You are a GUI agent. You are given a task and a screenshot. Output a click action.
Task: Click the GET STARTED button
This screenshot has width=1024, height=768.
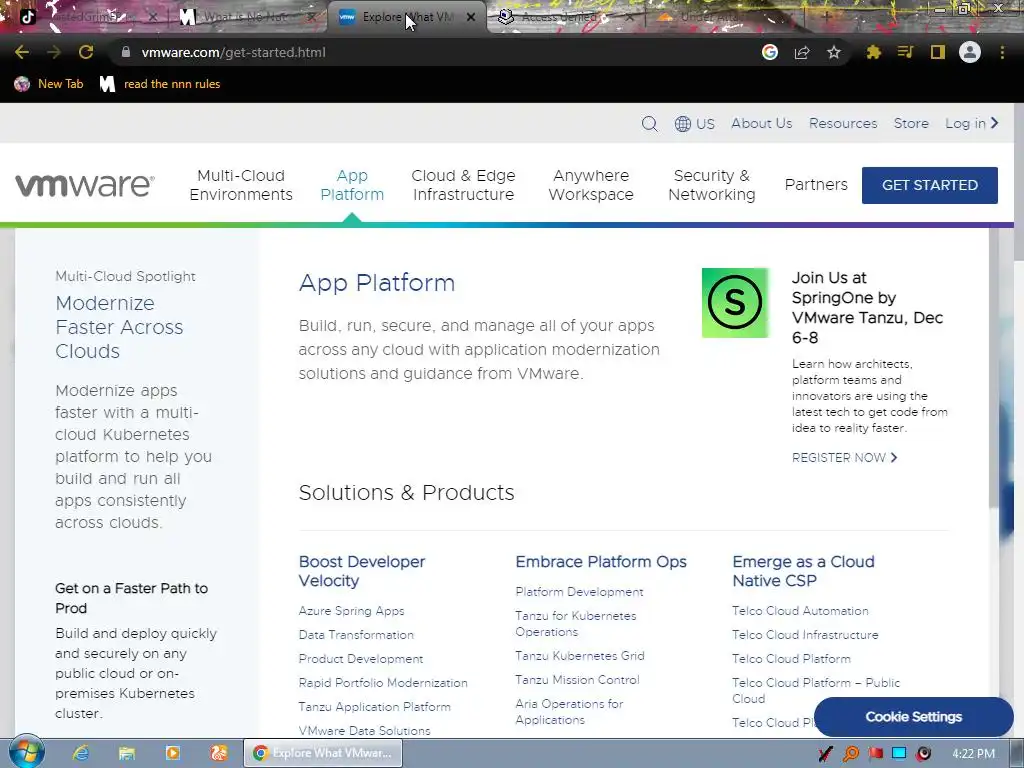click(930, 185)
